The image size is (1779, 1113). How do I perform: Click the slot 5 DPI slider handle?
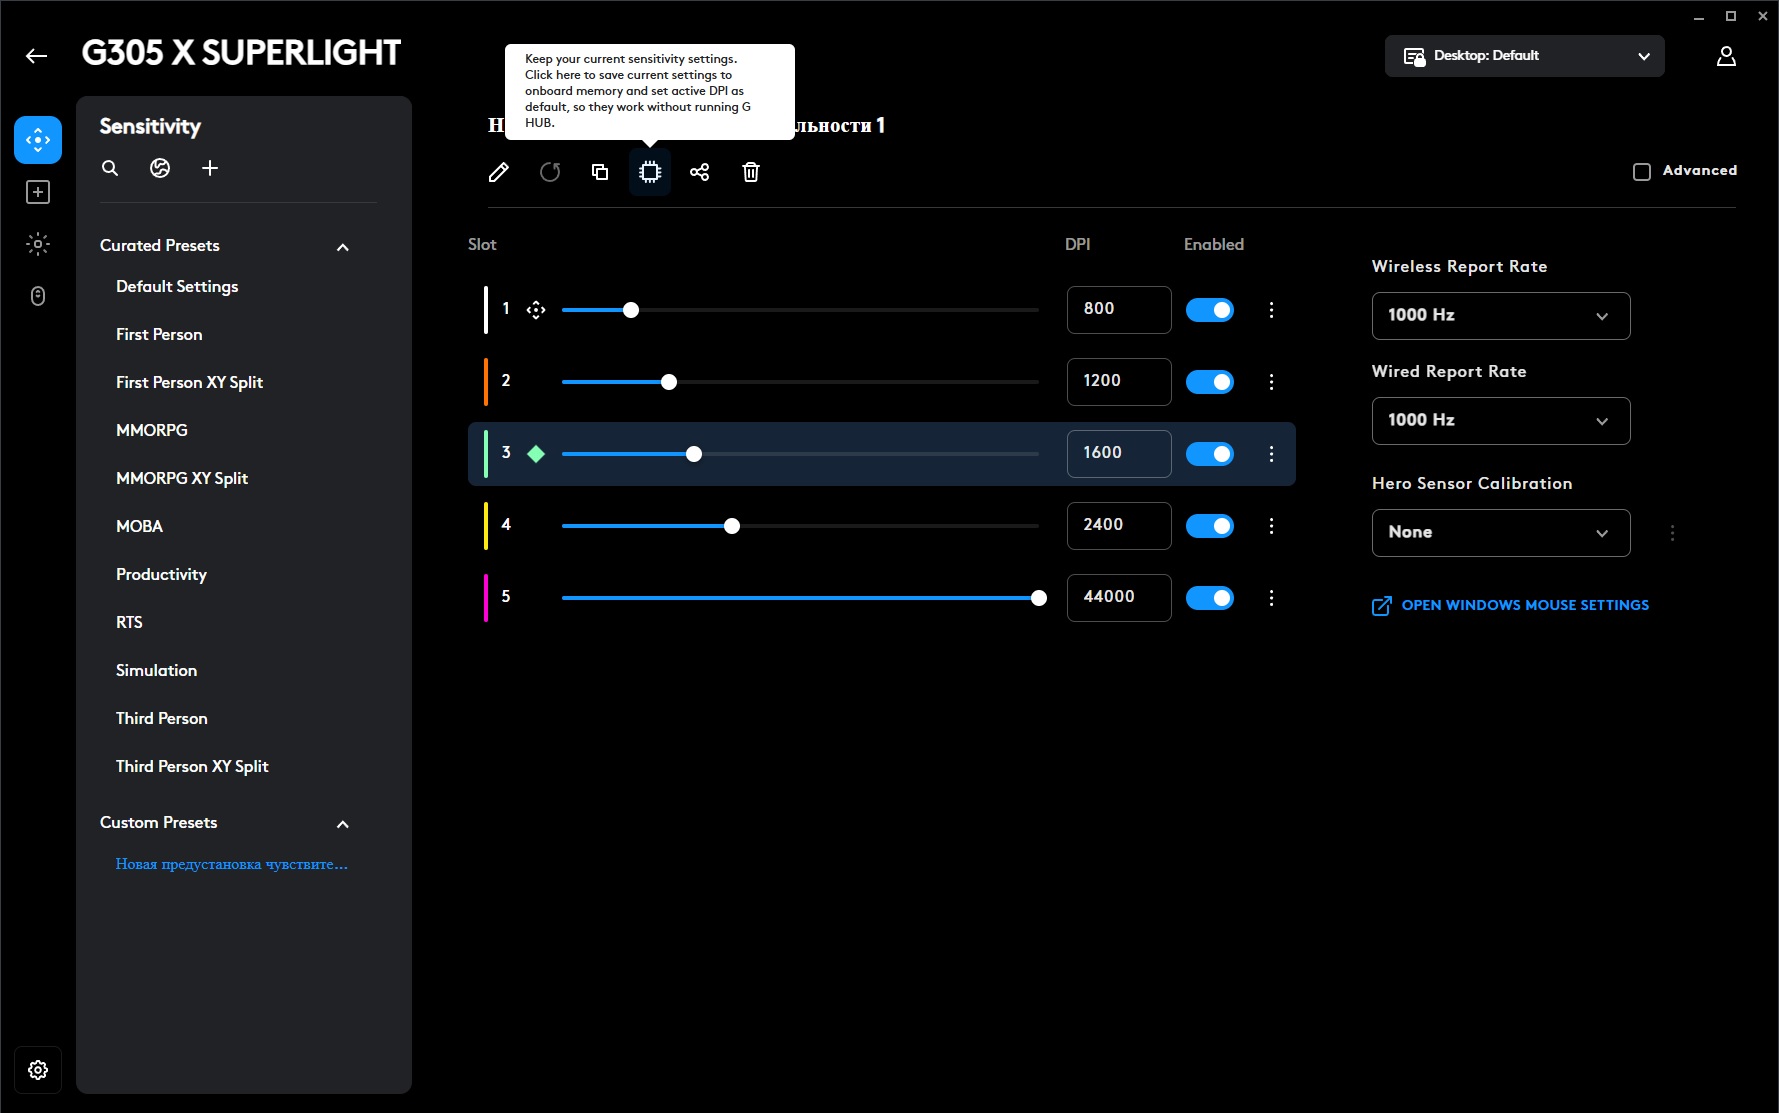(x=1039, y=598)
